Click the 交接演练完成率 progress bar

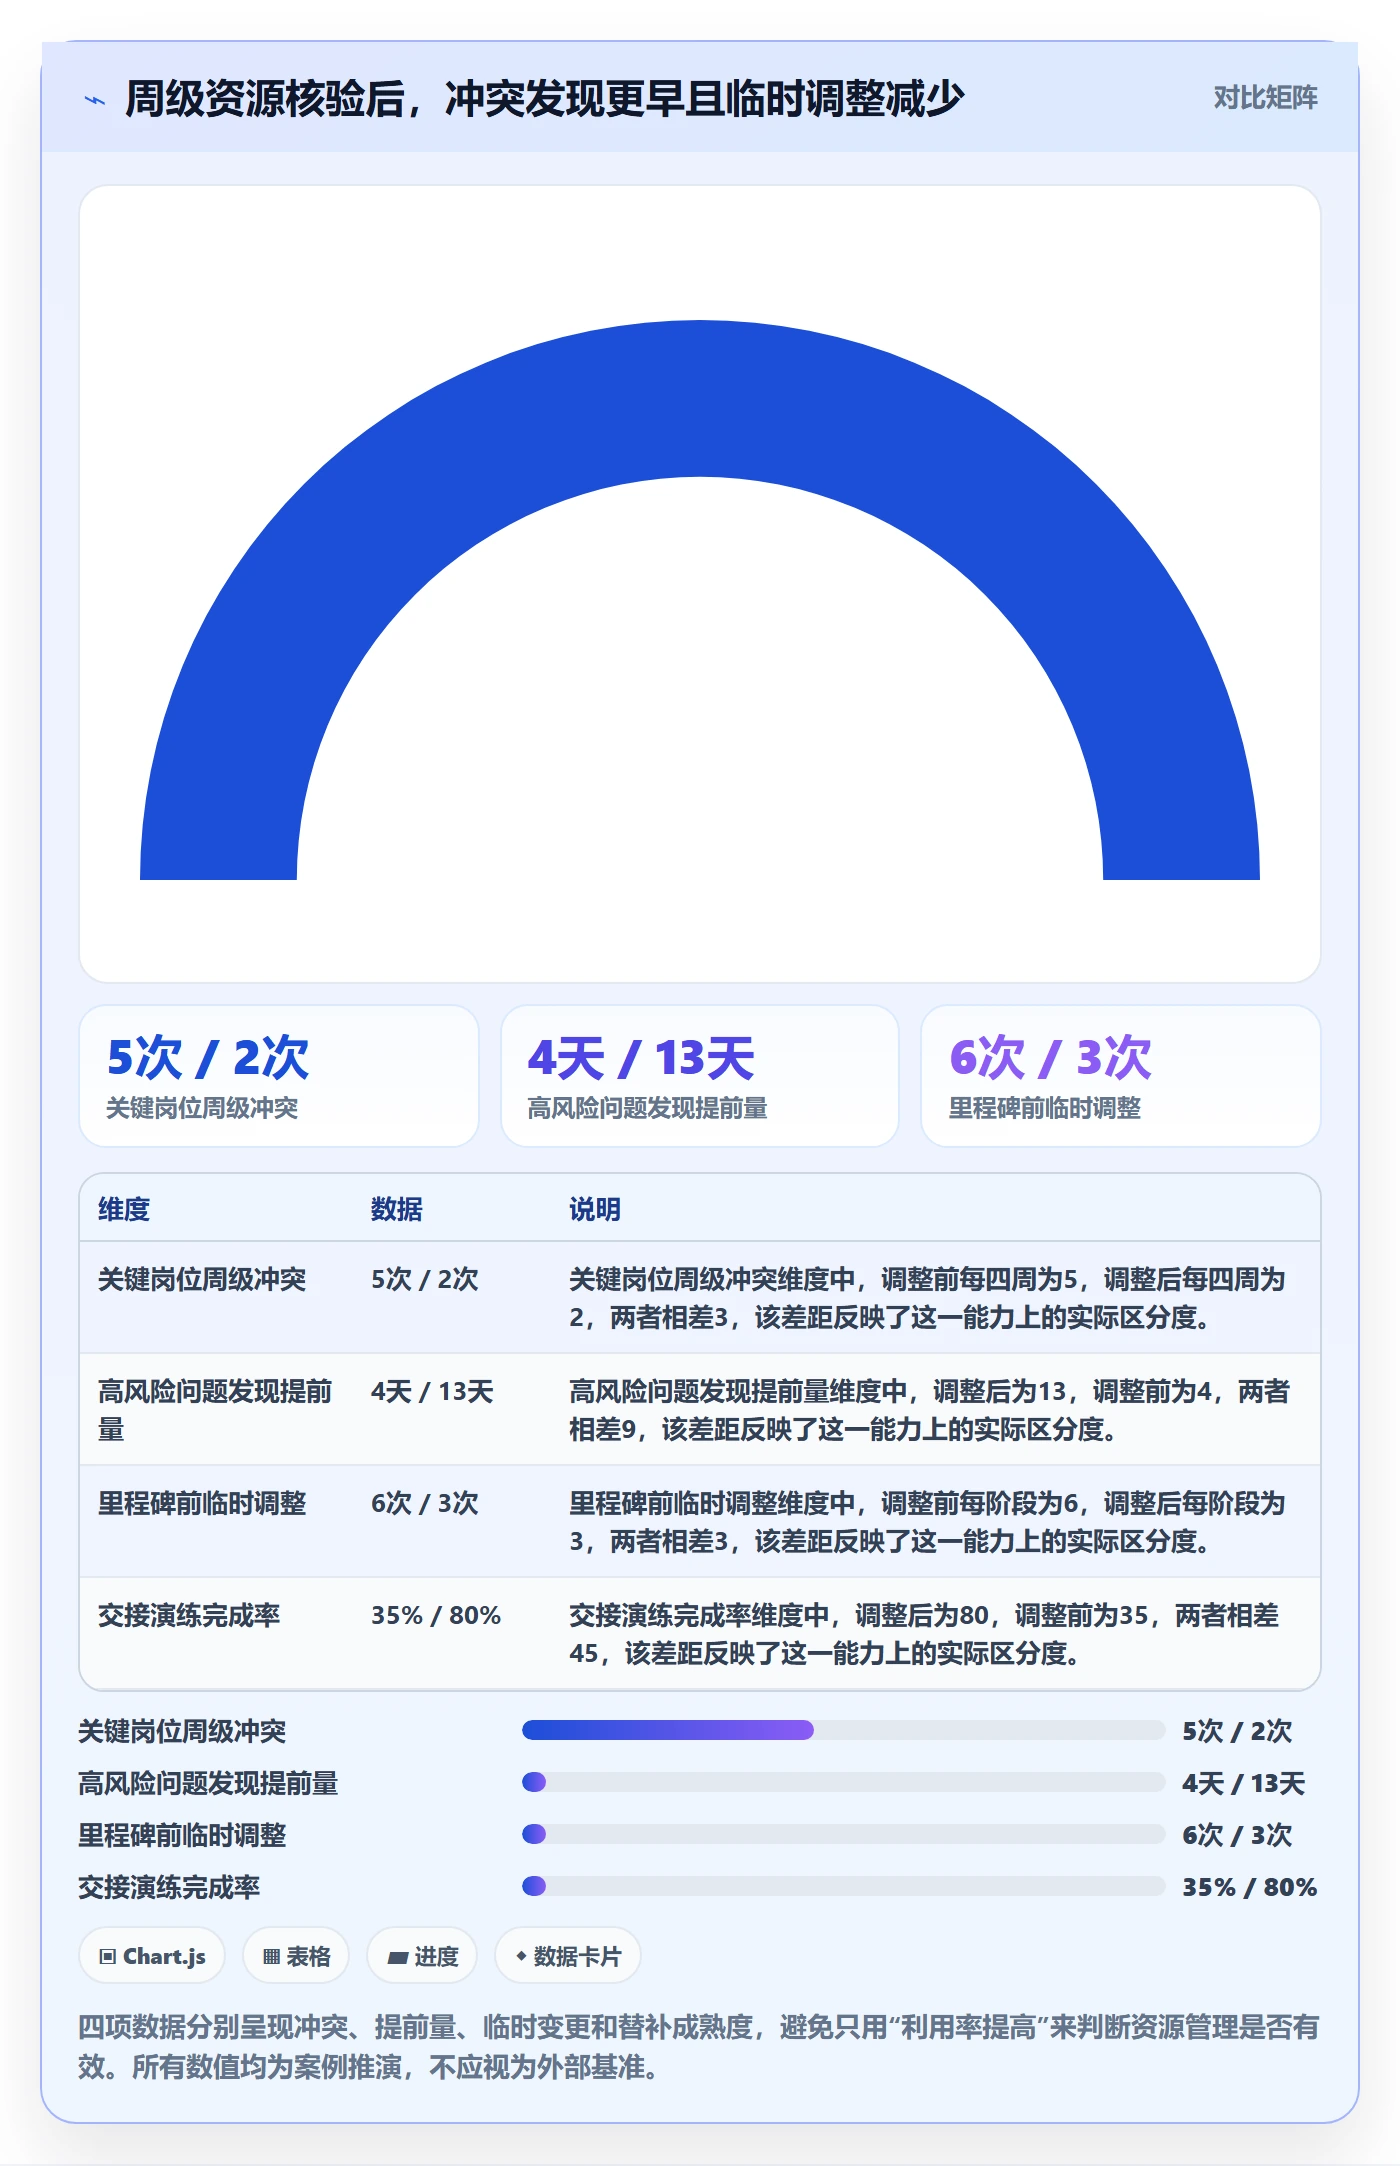(x=843, y=1886)
